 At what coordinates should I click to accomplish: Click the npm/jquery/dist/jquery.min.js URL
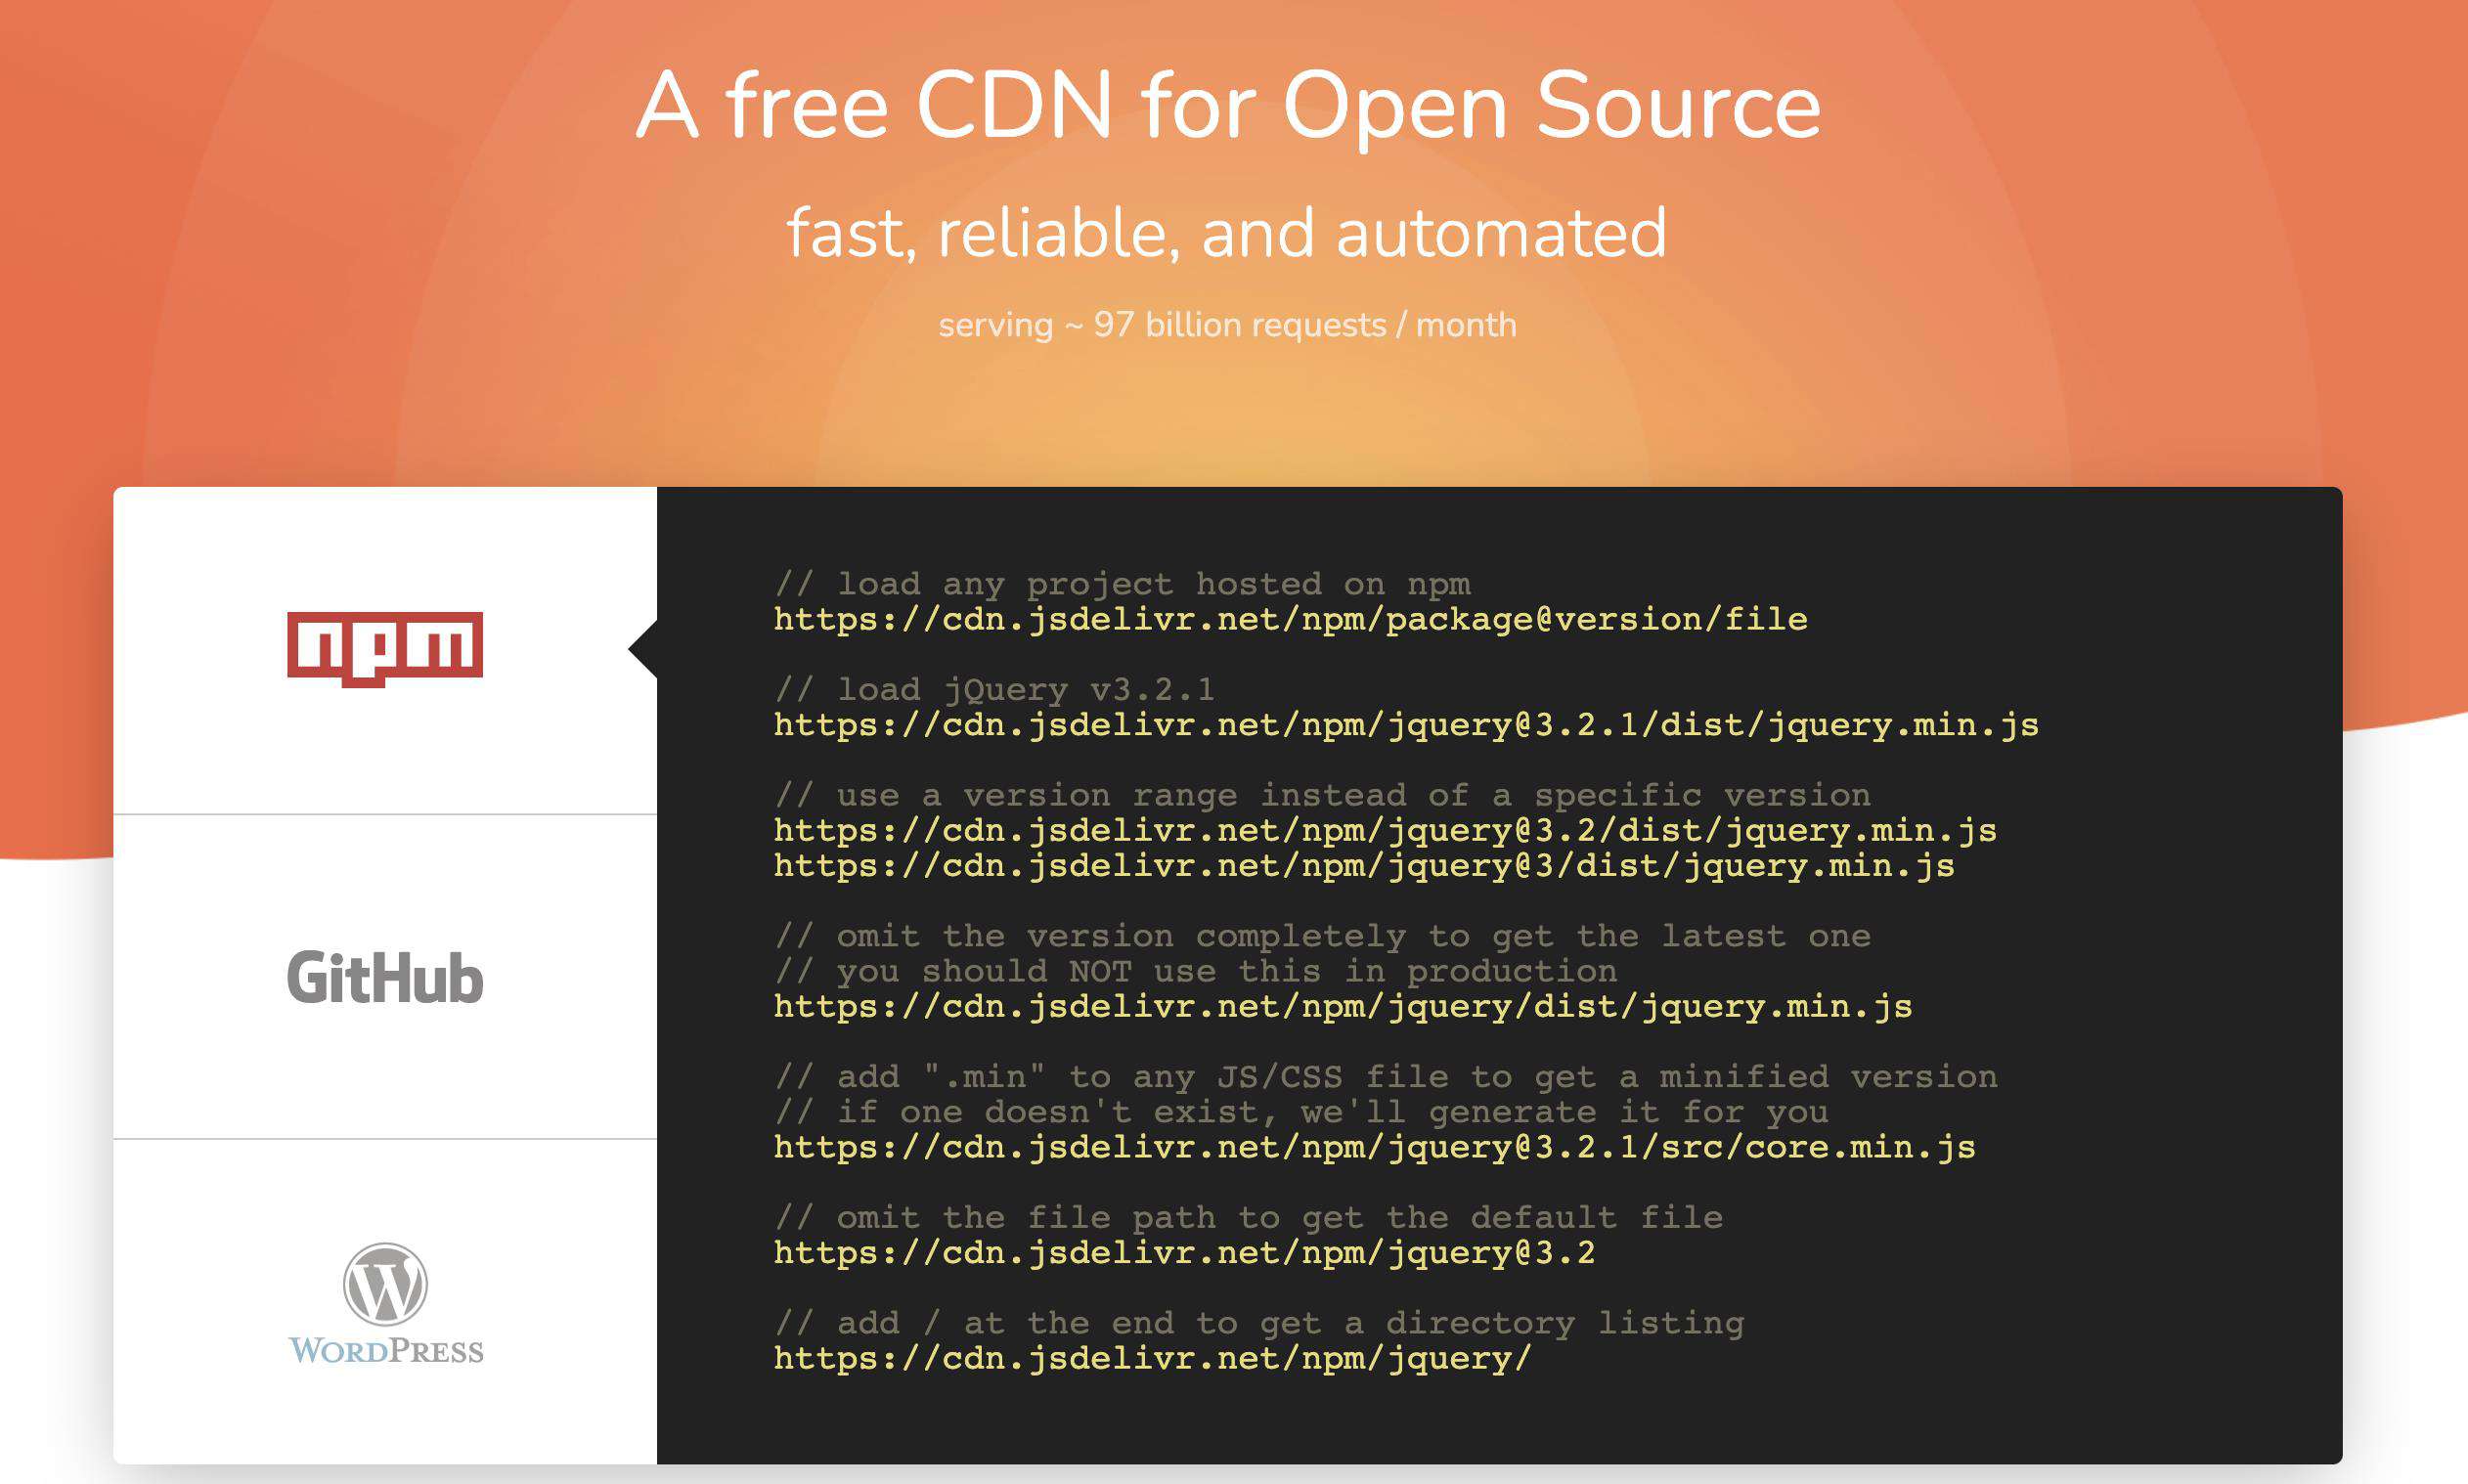pos(1343,1007)
